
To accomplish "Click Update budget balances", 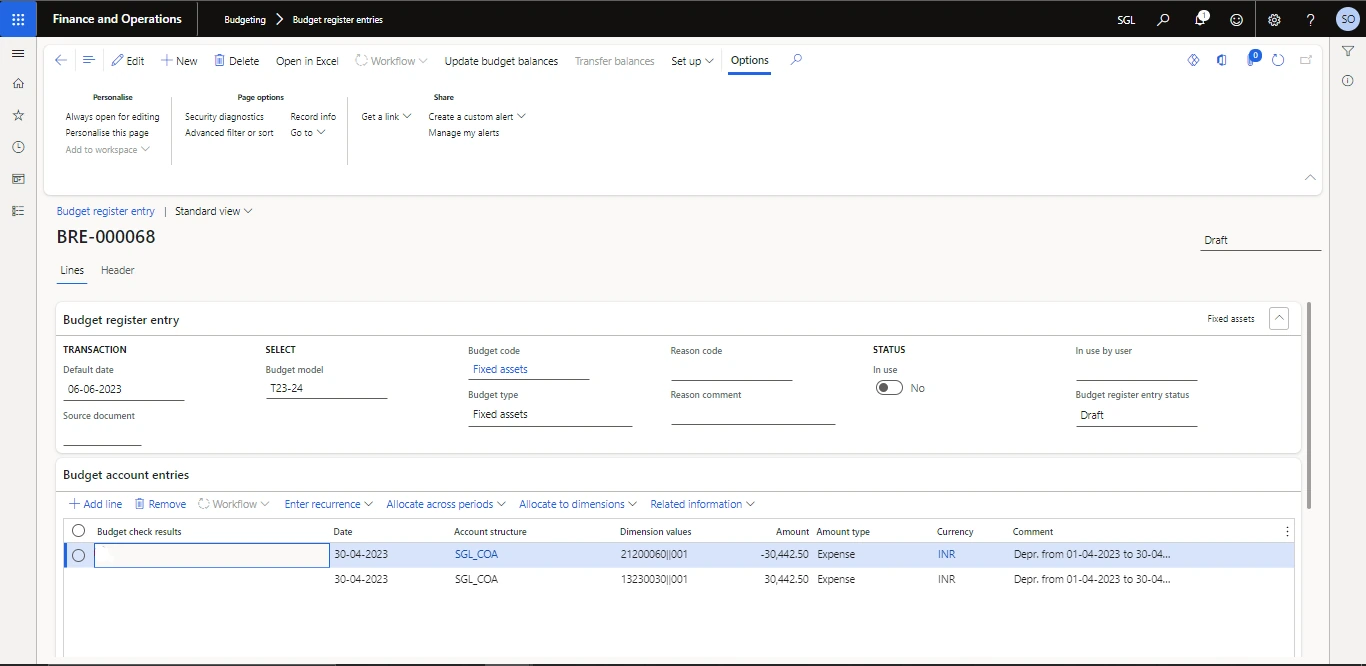I will coord(501,61).
